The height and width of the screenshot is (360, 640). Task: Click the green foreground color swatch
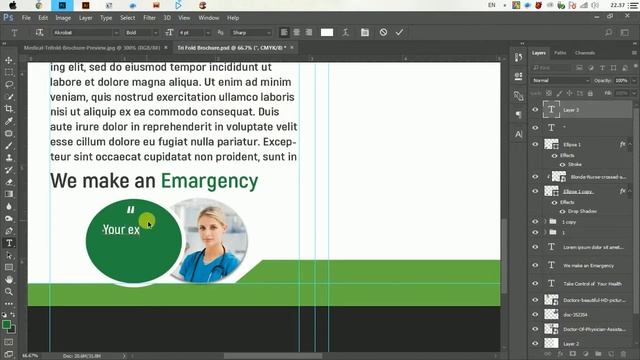pyautogui.click(x=6, y=324)
